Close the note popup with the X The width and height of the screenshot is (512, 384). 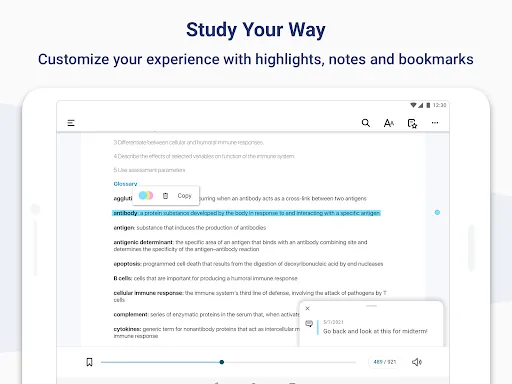point(308,308)
